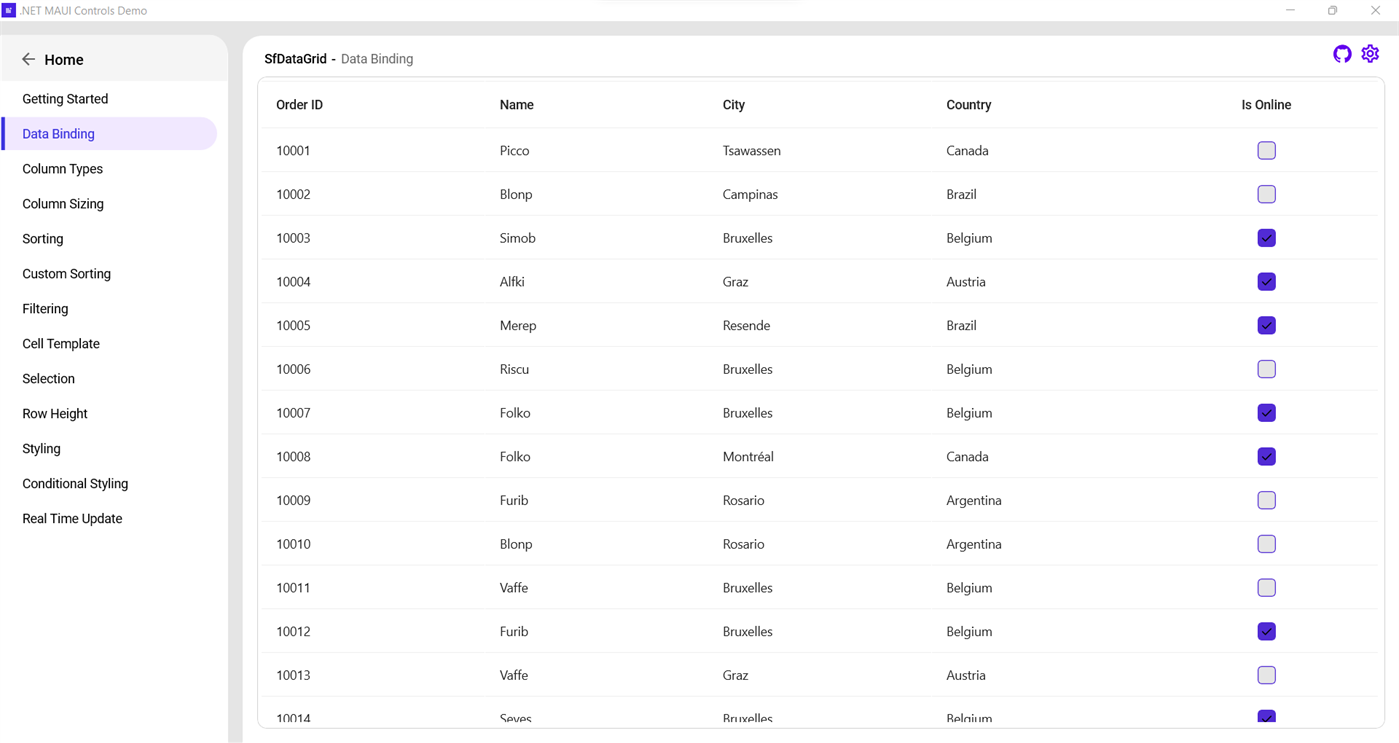Select the Tsawassen city cell
Image resolution: width=1399 pixels, height=743 pixels.
coord(751,151)
